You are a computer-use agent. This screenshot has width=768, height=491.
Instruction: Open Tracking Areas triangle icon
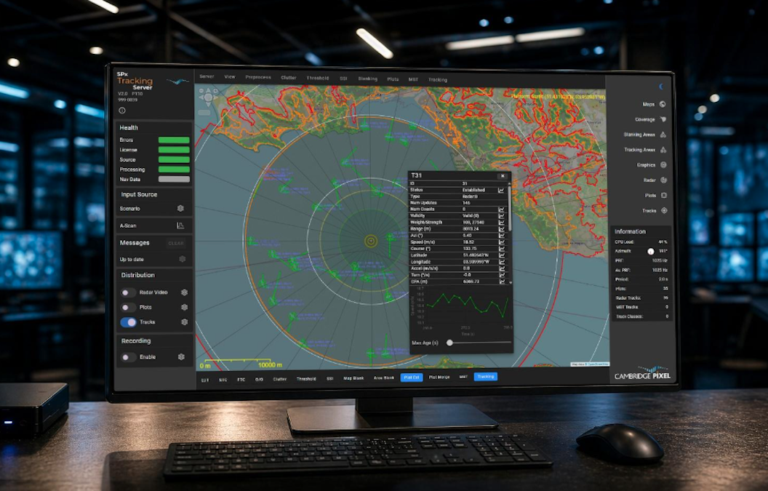coord(663,149)
